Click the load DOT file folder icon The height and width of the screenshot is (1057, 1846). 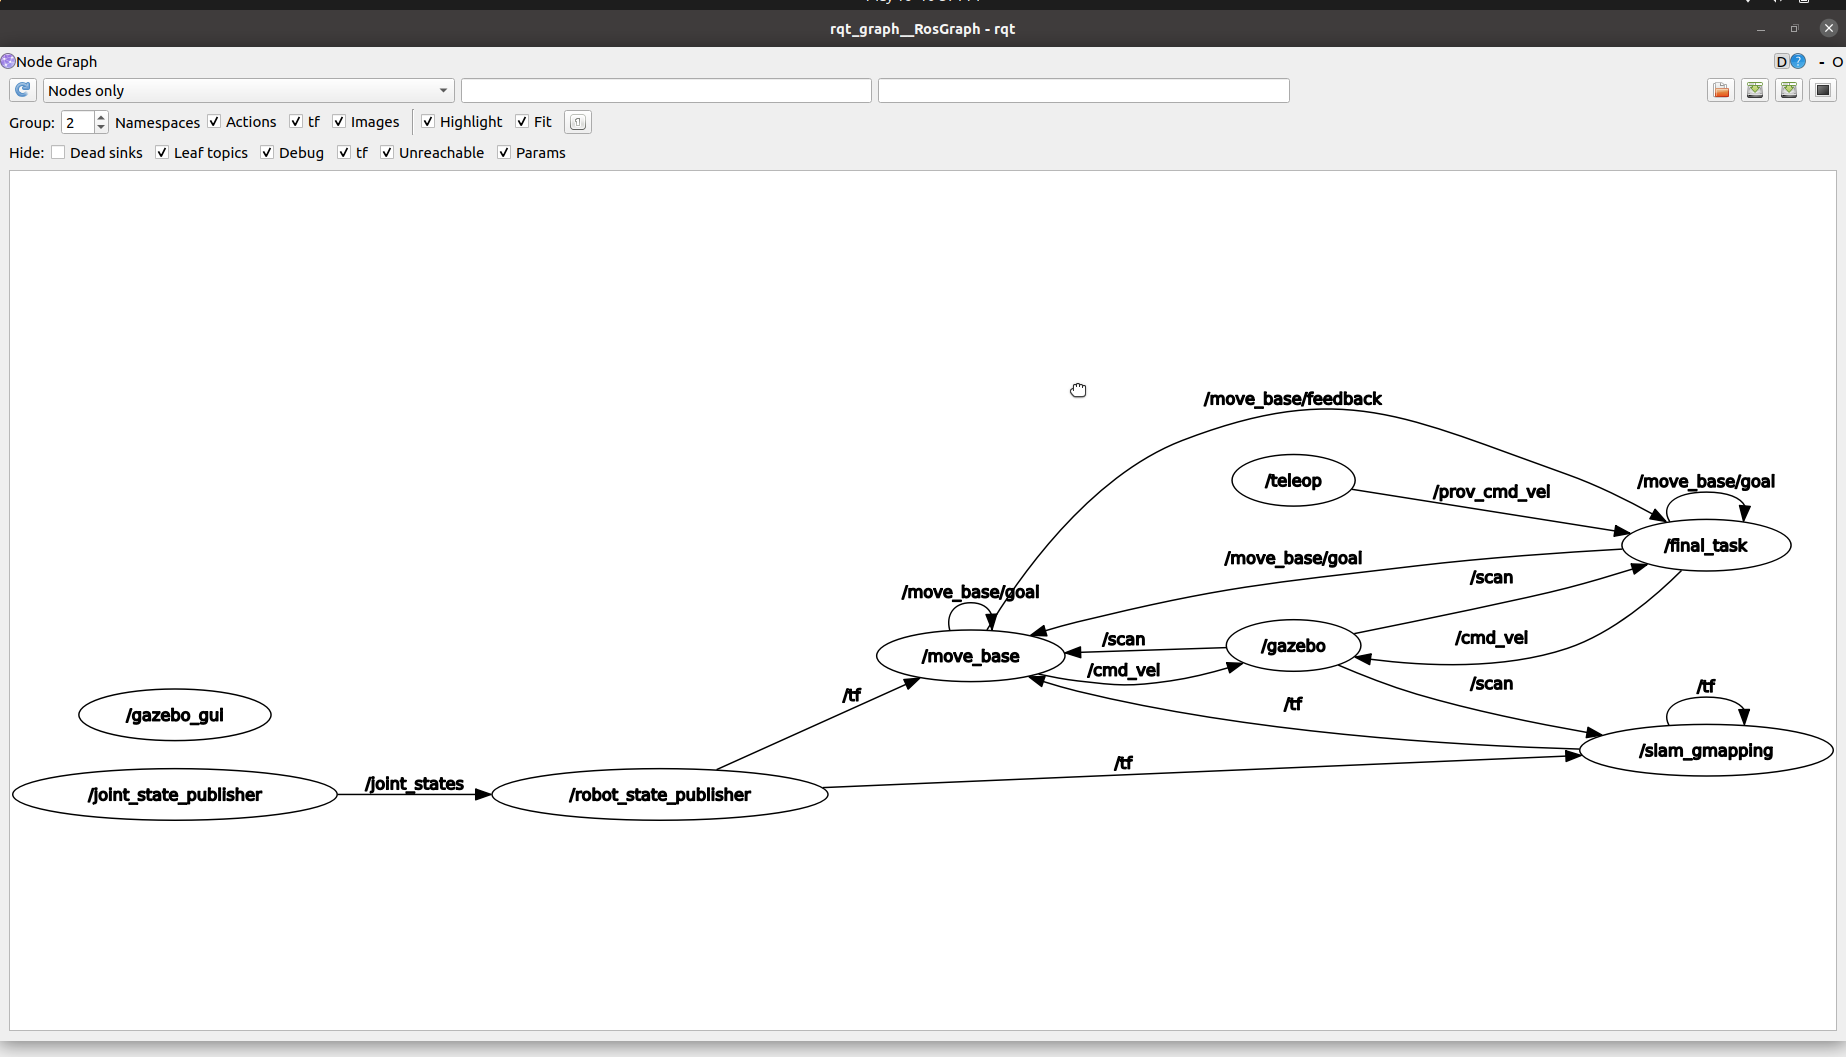click(1721, 90)
